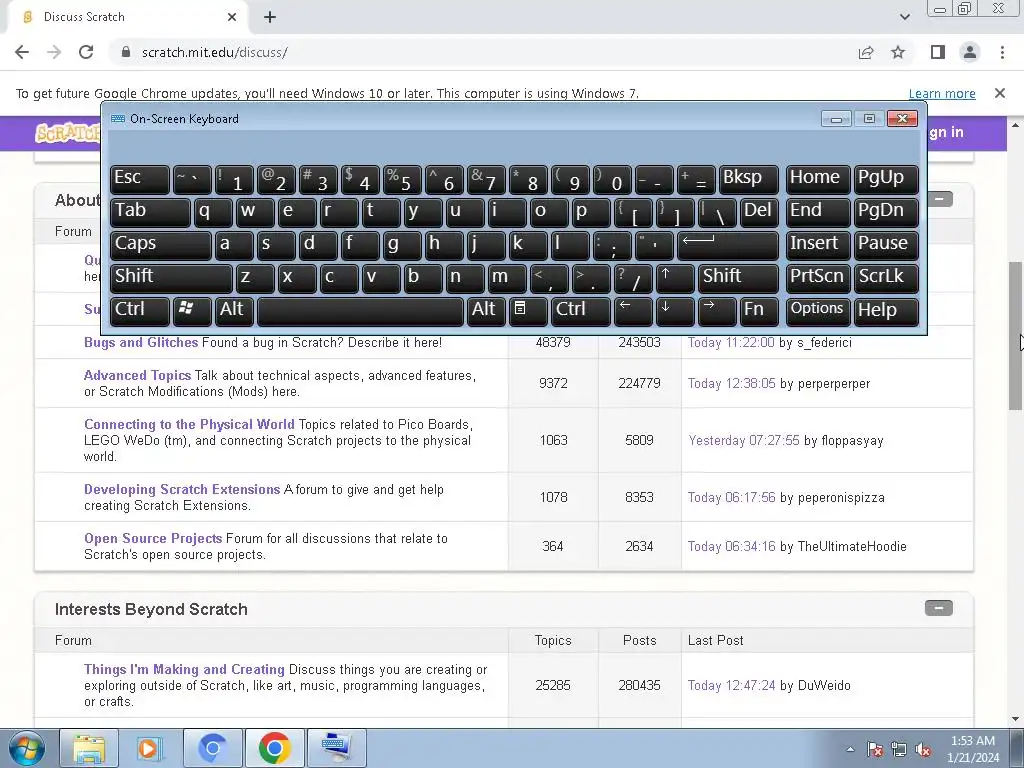Toggle Caps lock on on-screen keyboard

161,245
